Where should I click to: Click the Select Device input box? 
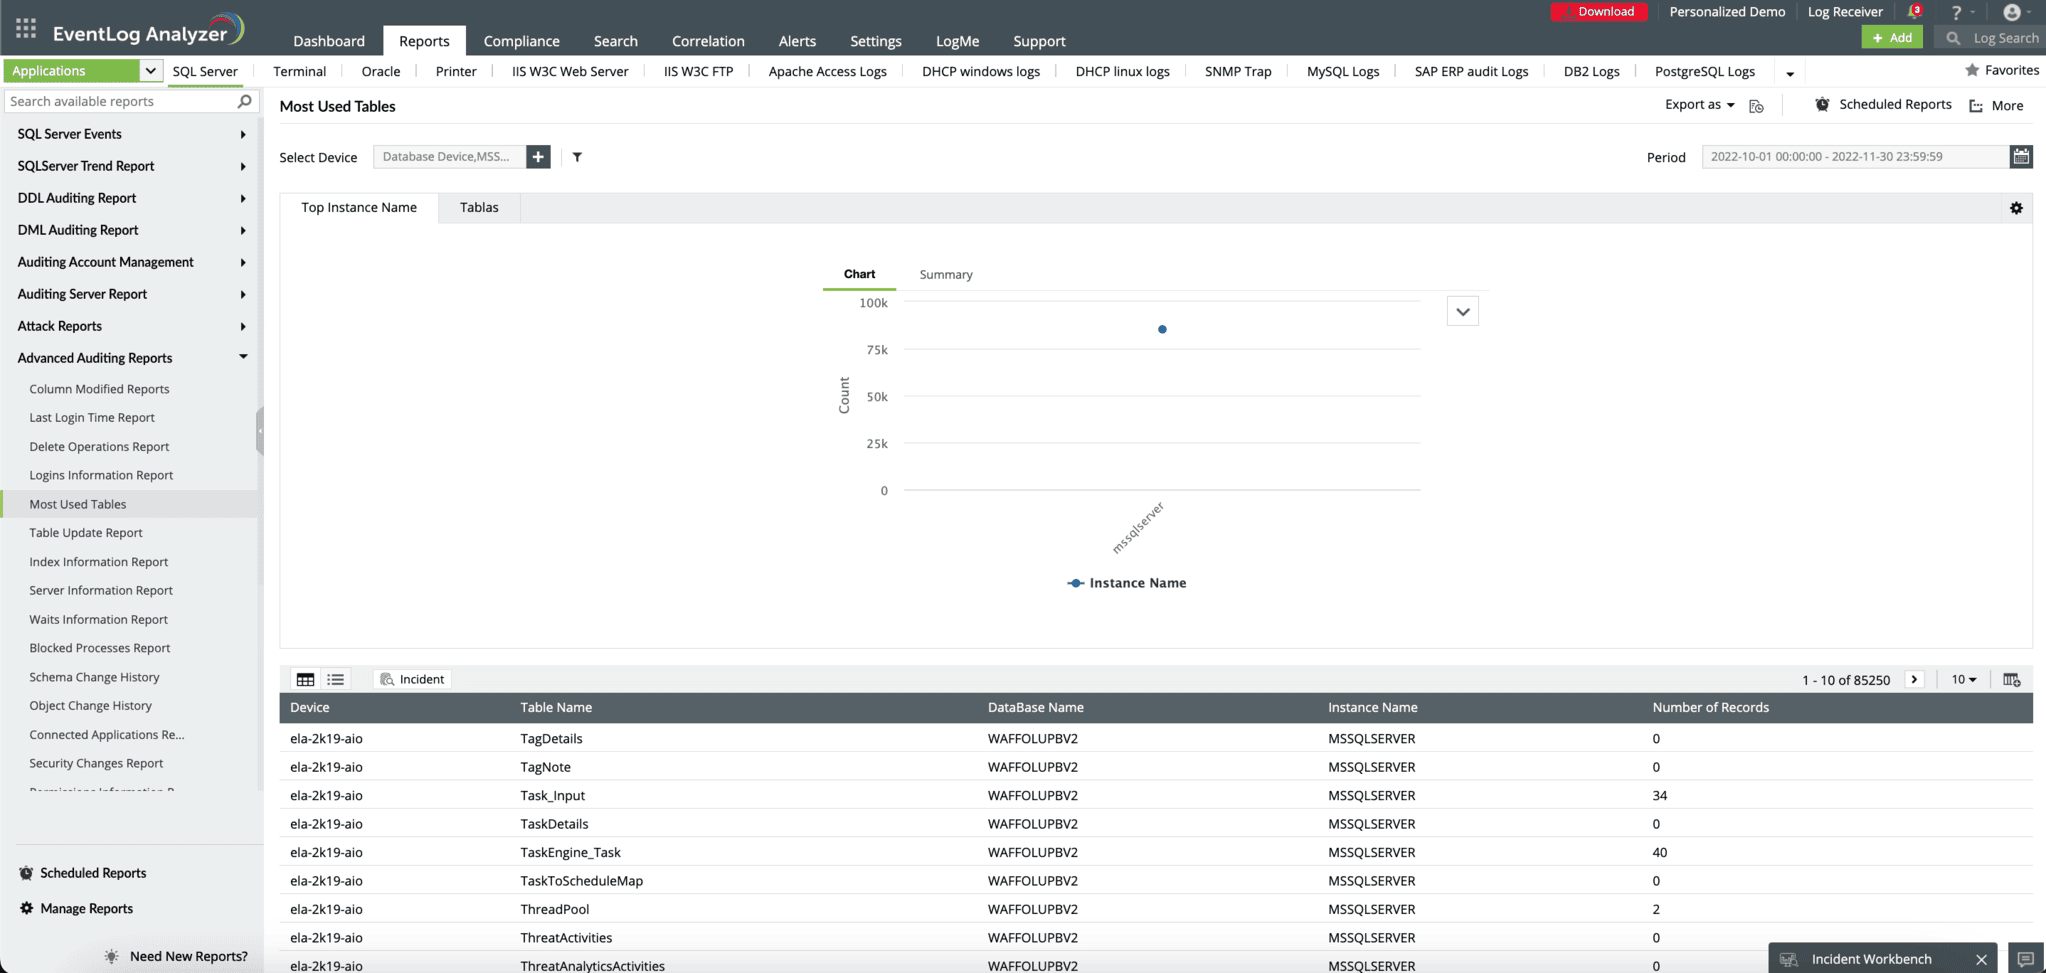[449, 157]
